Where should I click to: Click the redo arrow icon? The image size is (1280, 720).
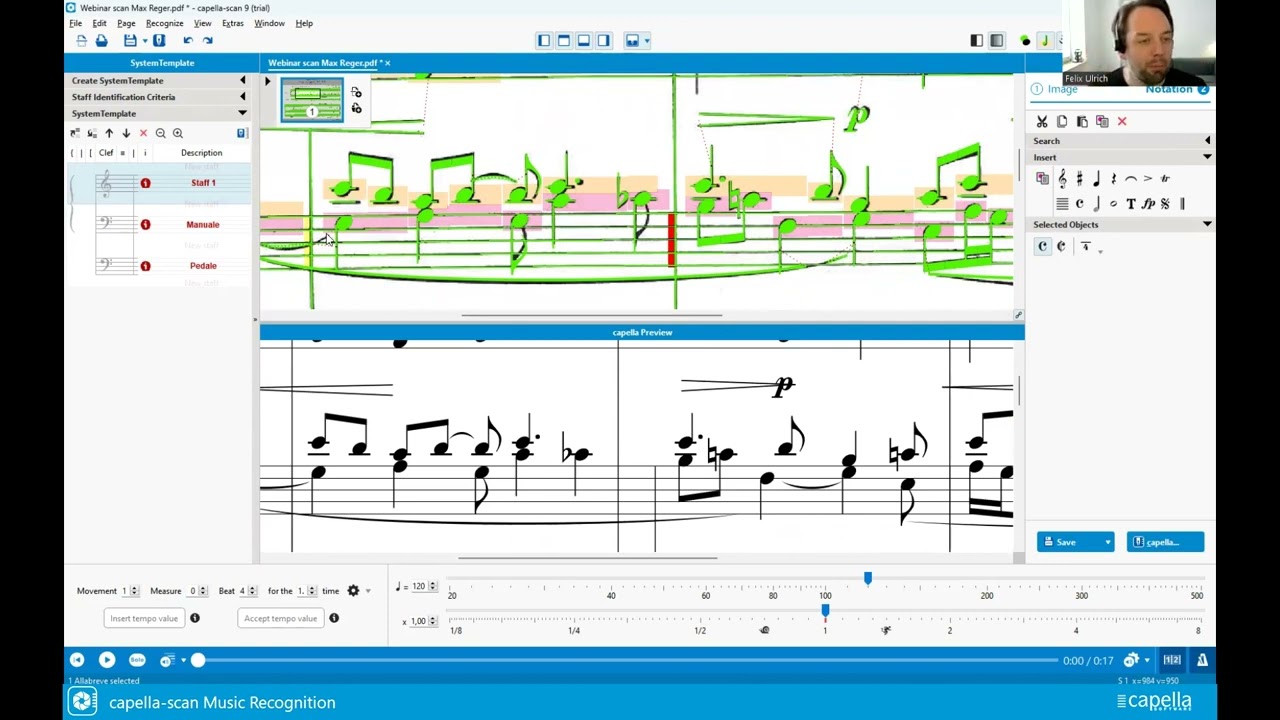point(208,40)
